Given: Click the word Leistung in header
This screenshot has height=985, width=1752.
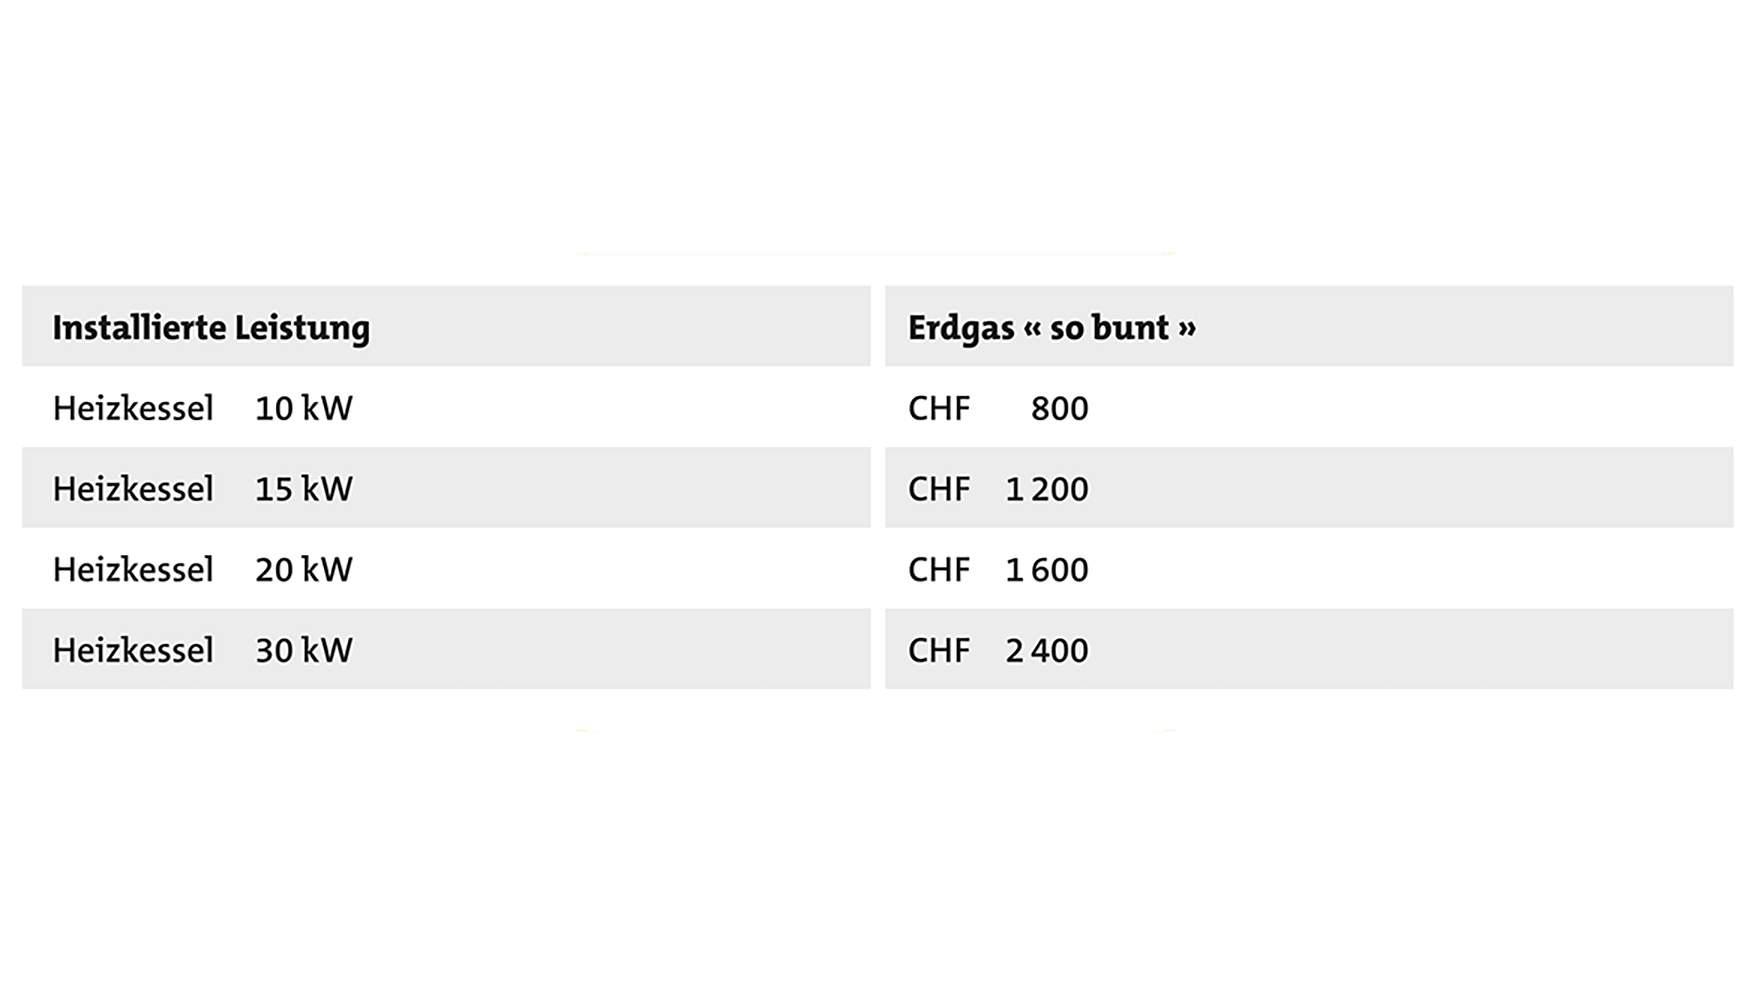Looking at the screenshot, I should pos(302,328).
